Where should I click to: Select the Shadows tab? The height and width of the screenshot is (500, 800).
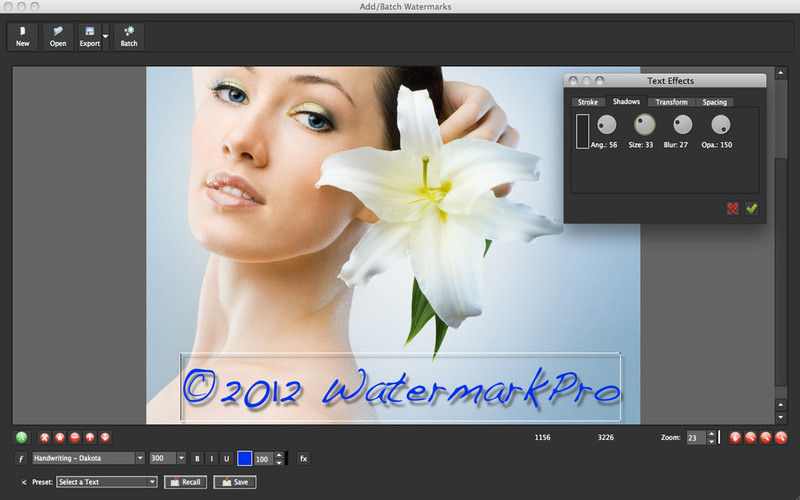626,102
